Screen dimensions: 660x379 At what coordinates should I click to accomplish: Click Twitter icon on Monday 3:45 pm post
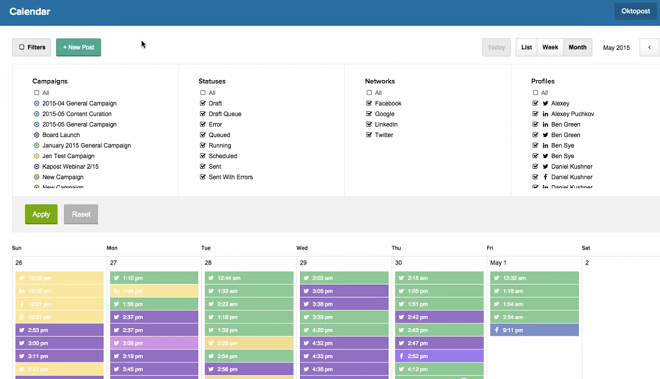click(117, 369)
